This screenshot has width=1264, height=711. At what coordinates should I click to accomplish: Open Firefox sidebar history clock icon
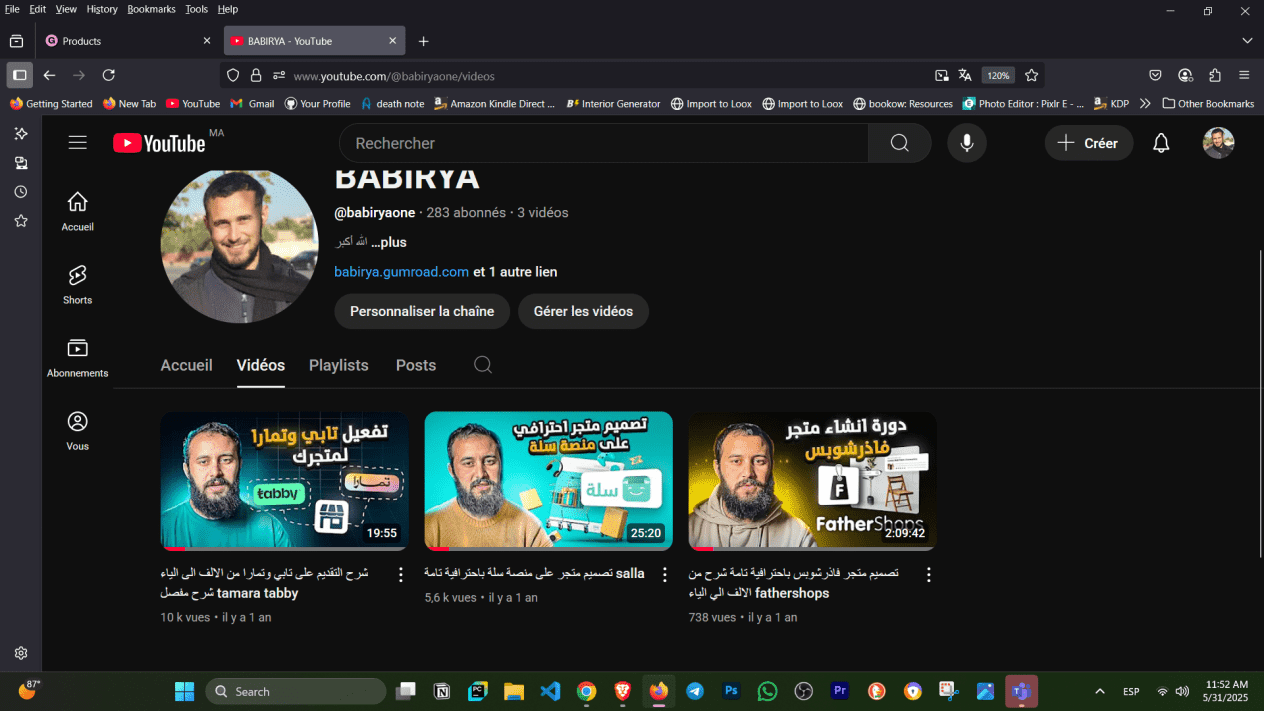pyautogui.click(x=20, y=192)
